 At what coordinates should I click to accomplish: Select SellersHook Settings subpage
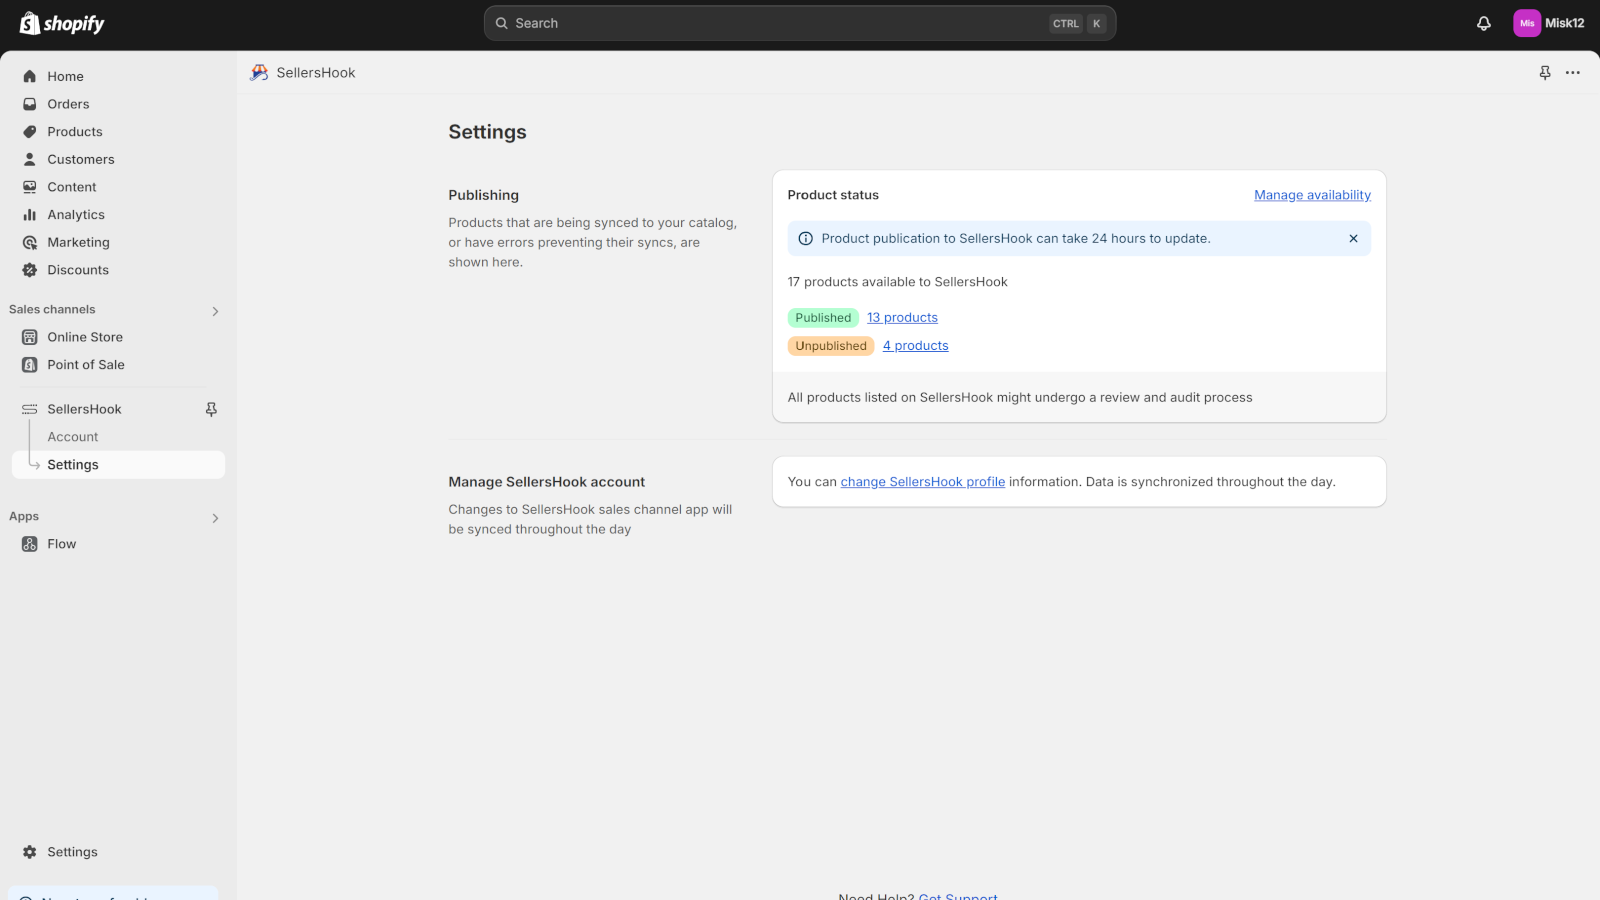coord(118,465)
